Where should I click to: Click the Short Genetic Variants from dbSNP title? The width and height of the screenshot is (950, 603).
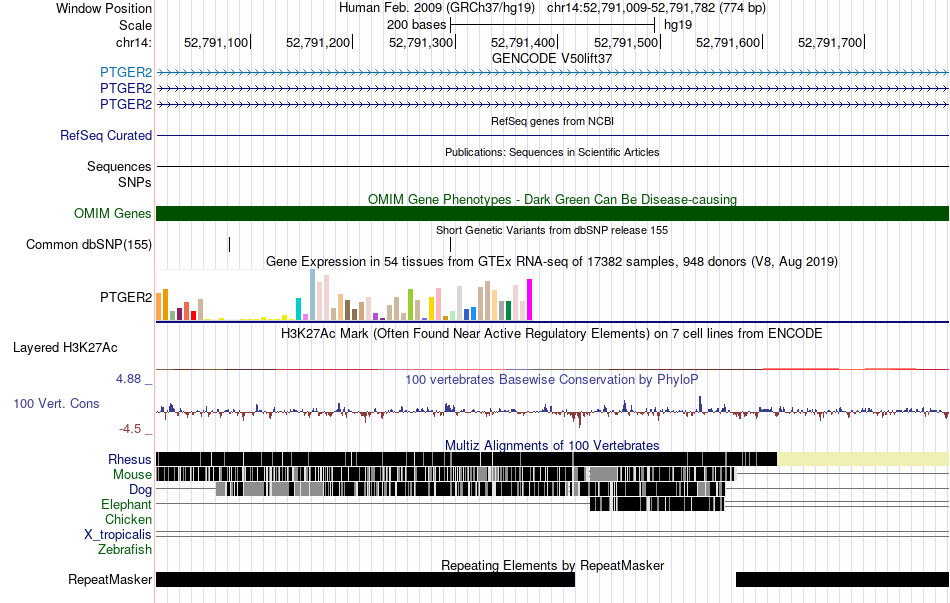pyautogui.click(x=552, y=230)
